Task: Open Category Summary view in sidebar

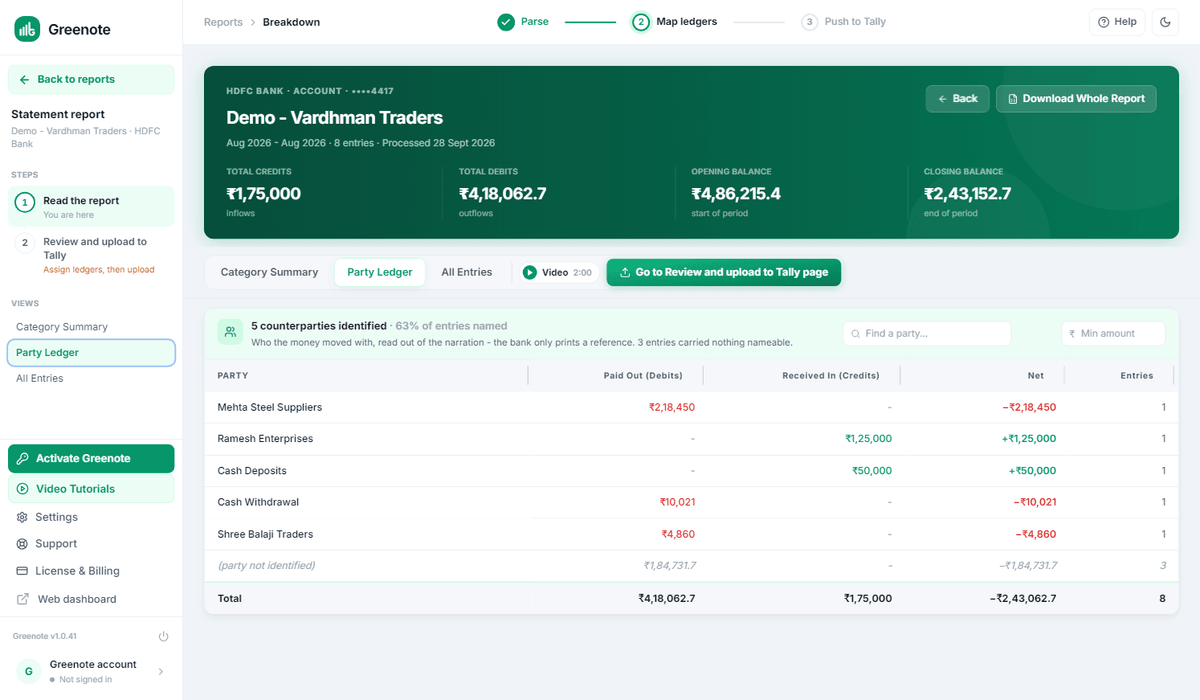Action: click(91, 327)
